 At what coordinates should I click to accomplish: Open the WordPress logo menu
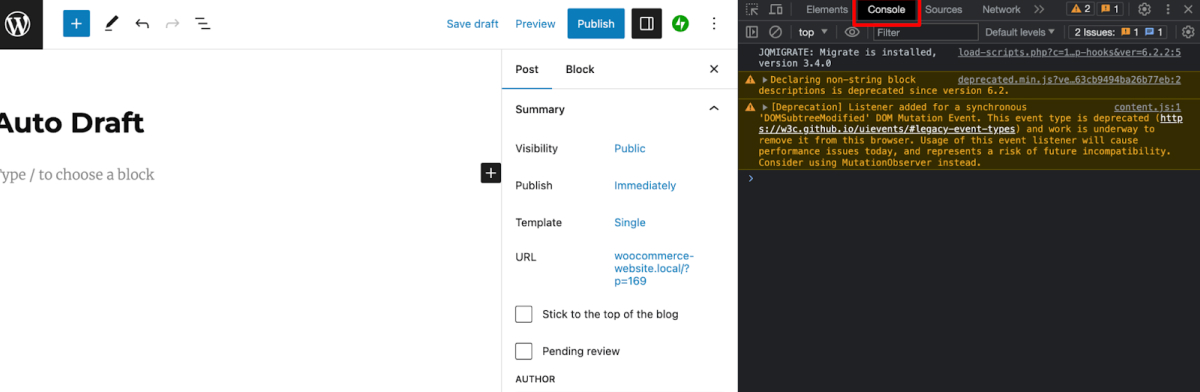21,23
